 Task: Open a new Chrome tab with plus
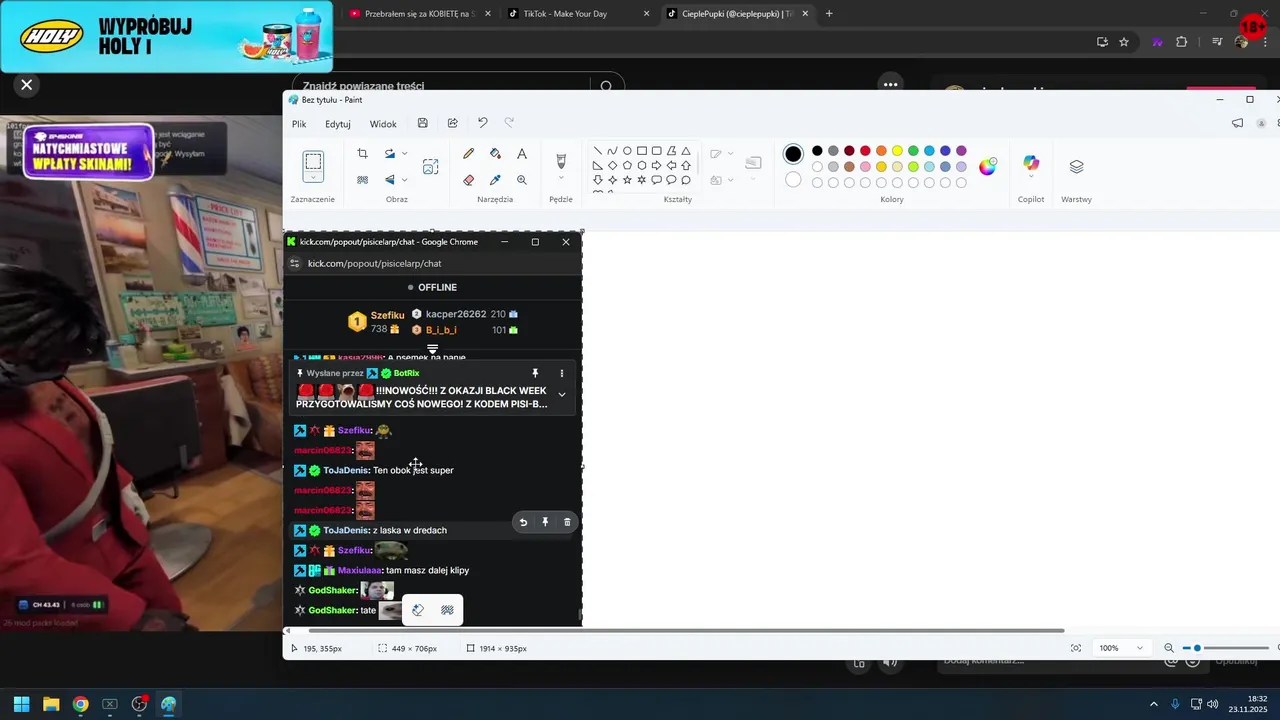829,14
